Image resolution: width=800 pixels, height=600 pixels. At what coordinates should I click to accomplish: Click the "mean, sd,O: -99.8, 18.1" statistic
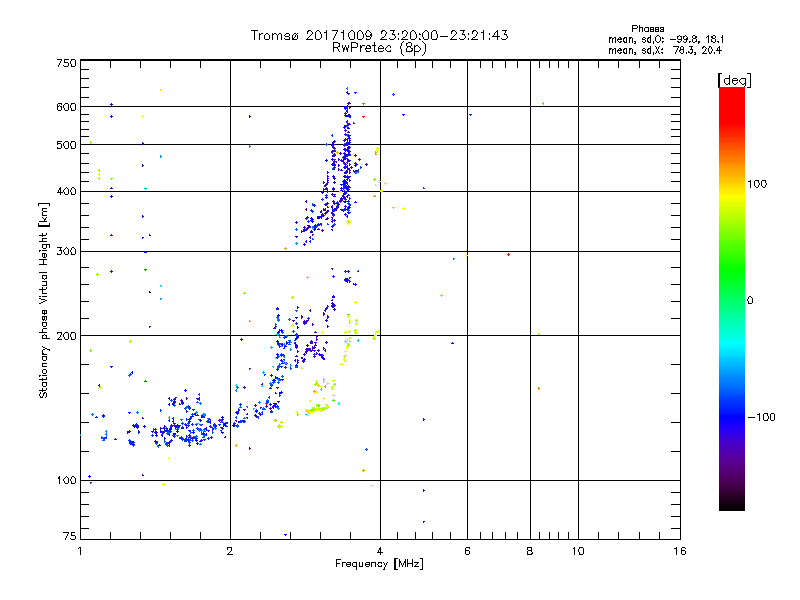666,39
